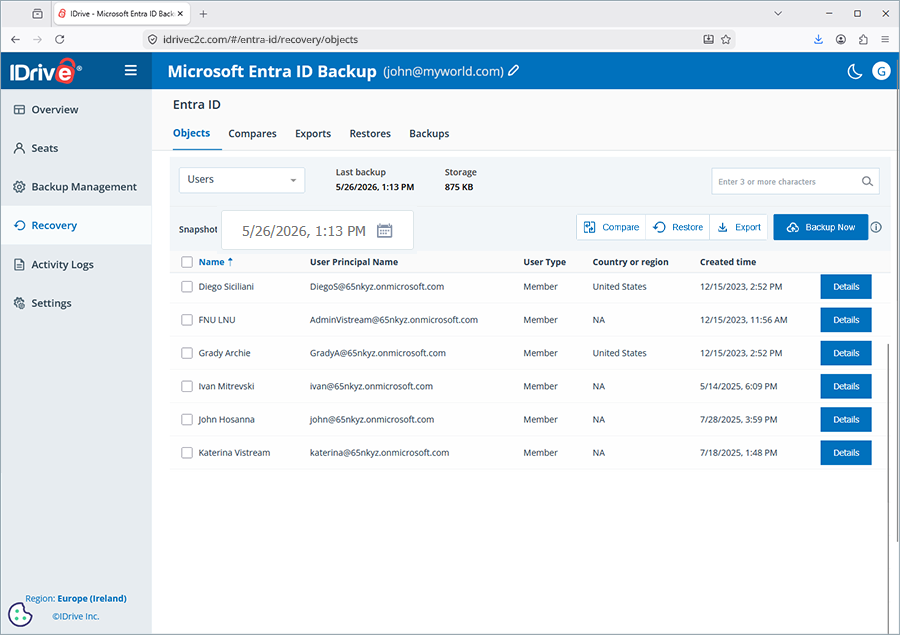View Details for Diego Siciliani
The image size is (900, 635).
(845, 286)
